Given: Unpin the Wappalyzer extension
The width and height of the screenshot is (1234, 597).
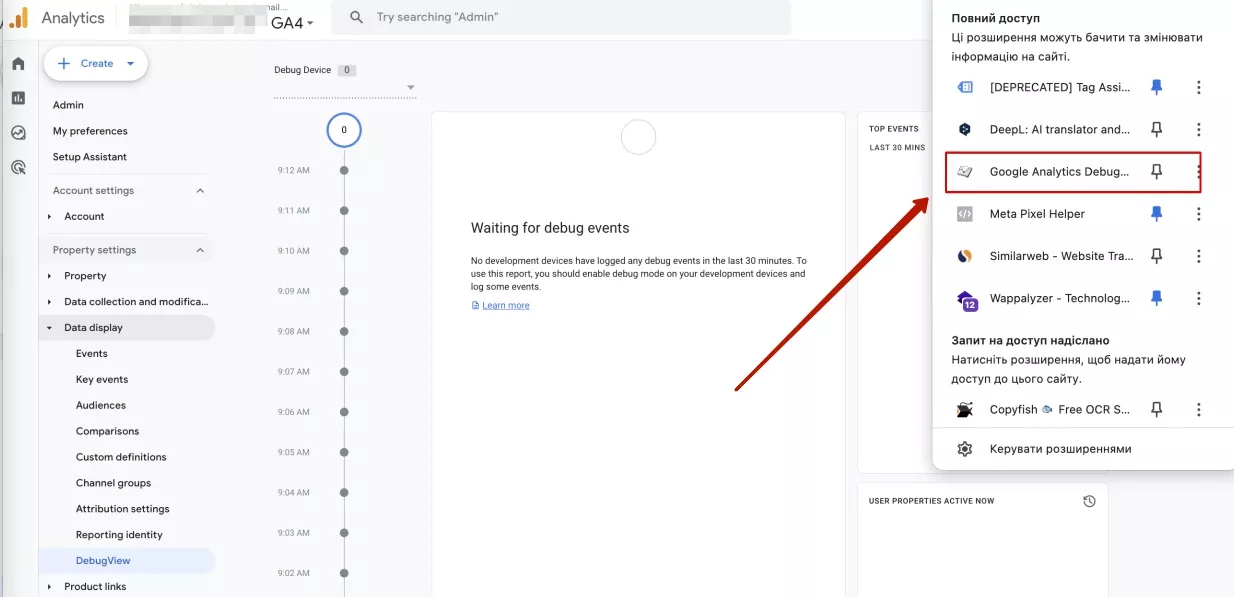Looking at the screenshot, I should [1156, 298].
